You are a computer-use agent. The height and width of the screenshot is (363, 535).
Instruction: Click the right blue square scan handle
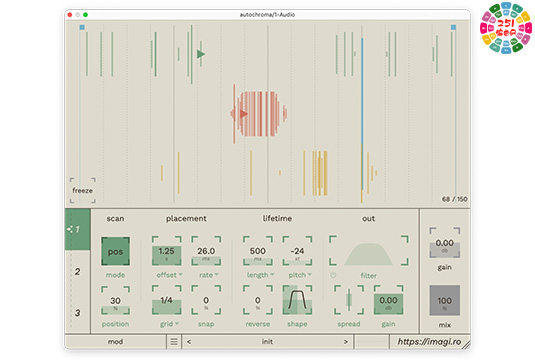(453, 27)
